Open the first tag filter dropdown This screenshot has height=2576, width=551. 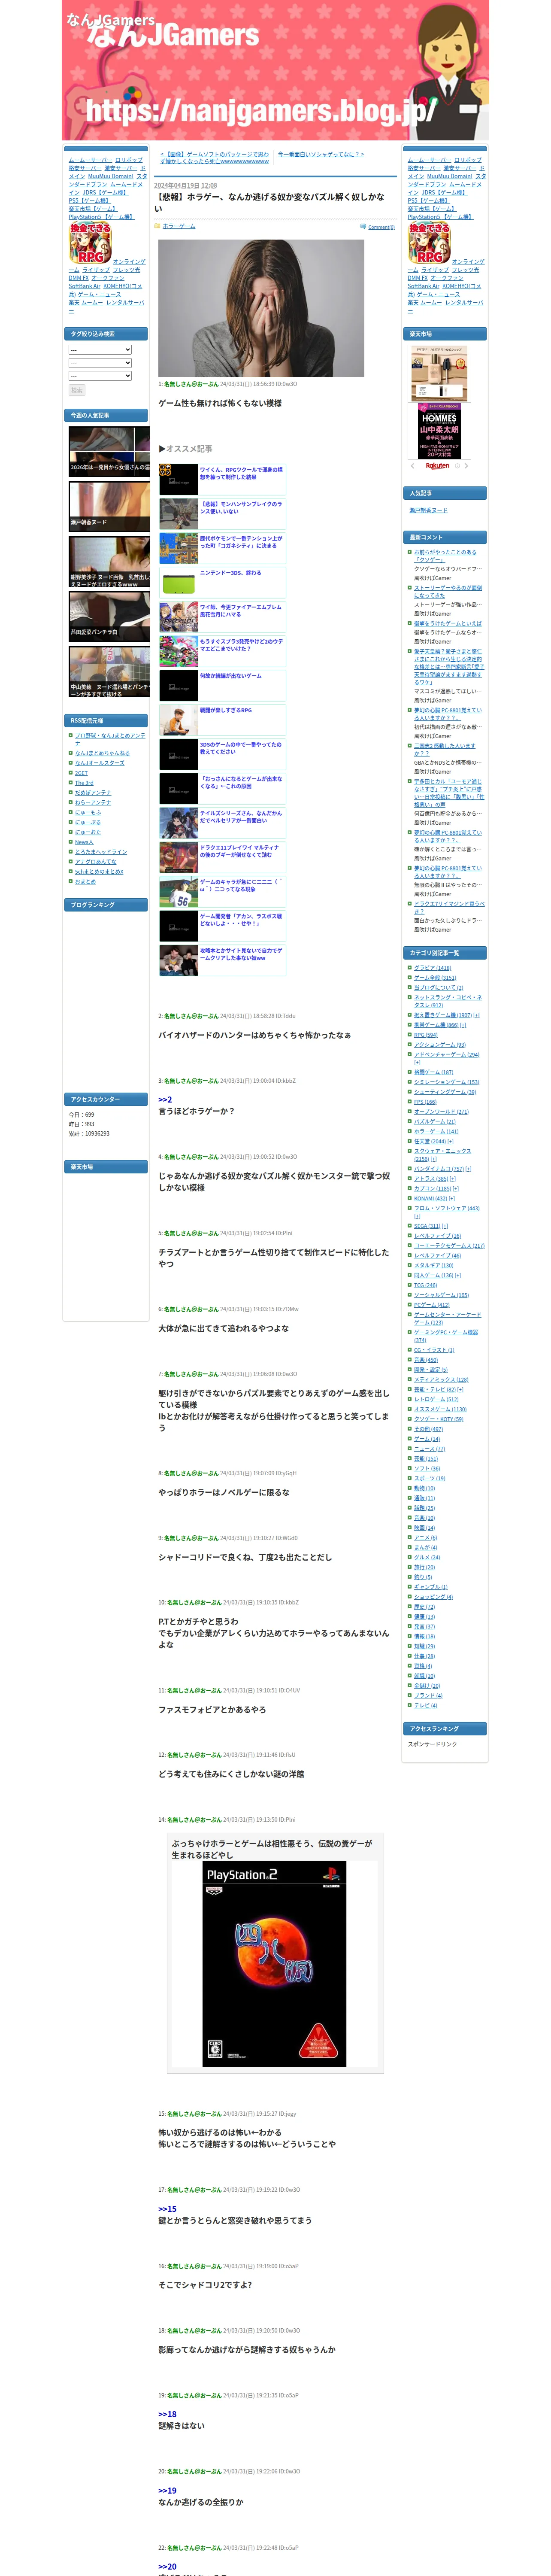(100, 350)
